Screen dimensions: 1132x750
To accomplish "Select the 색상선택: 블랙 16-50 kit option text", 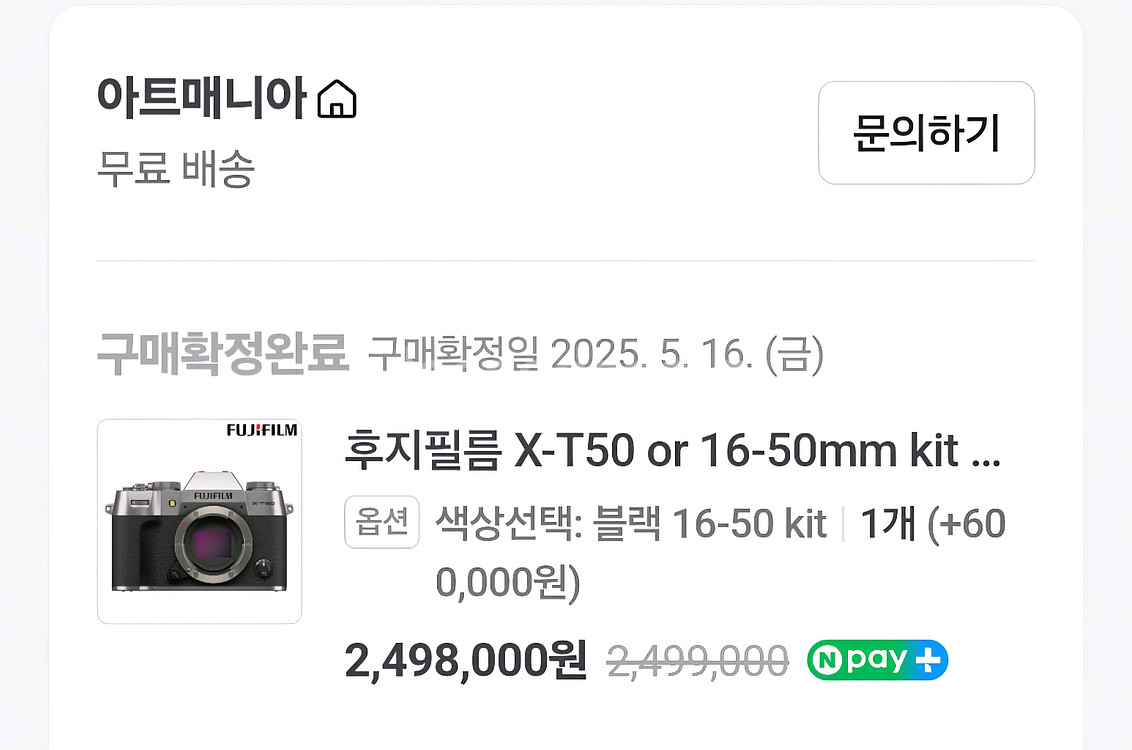I will tap(631, 523).
